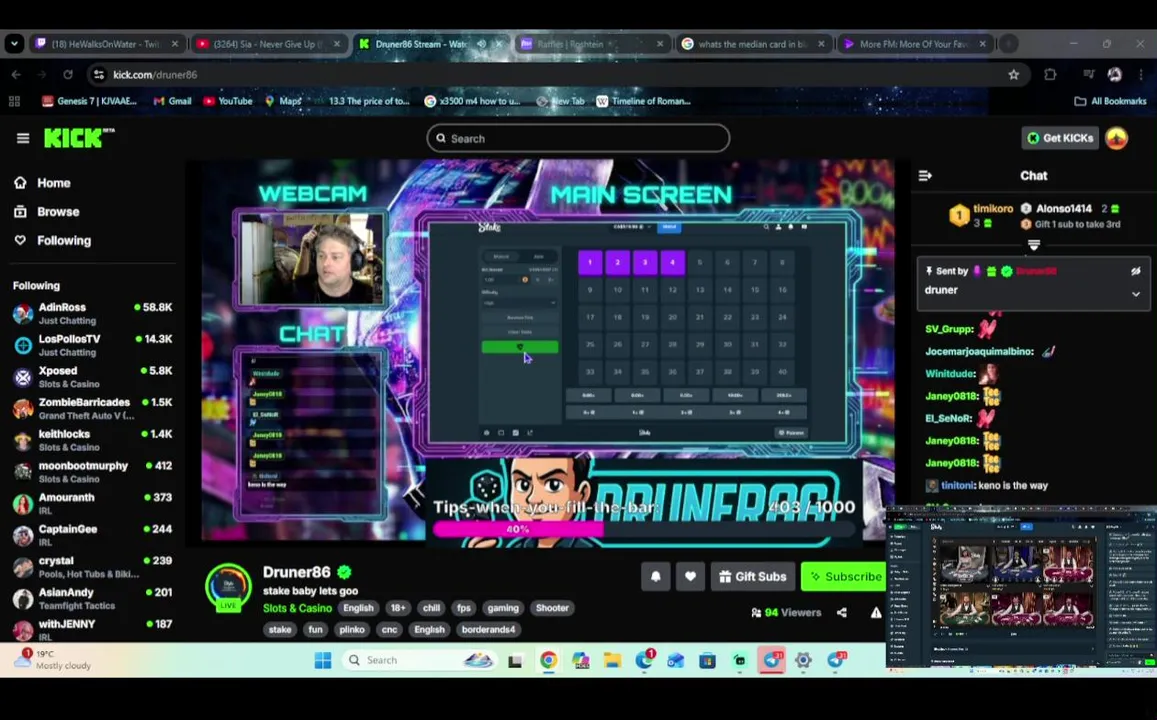Open the Kick hamburger menu
The image size is (1157, 720).
pyautogui.click(x=23, y=138)
